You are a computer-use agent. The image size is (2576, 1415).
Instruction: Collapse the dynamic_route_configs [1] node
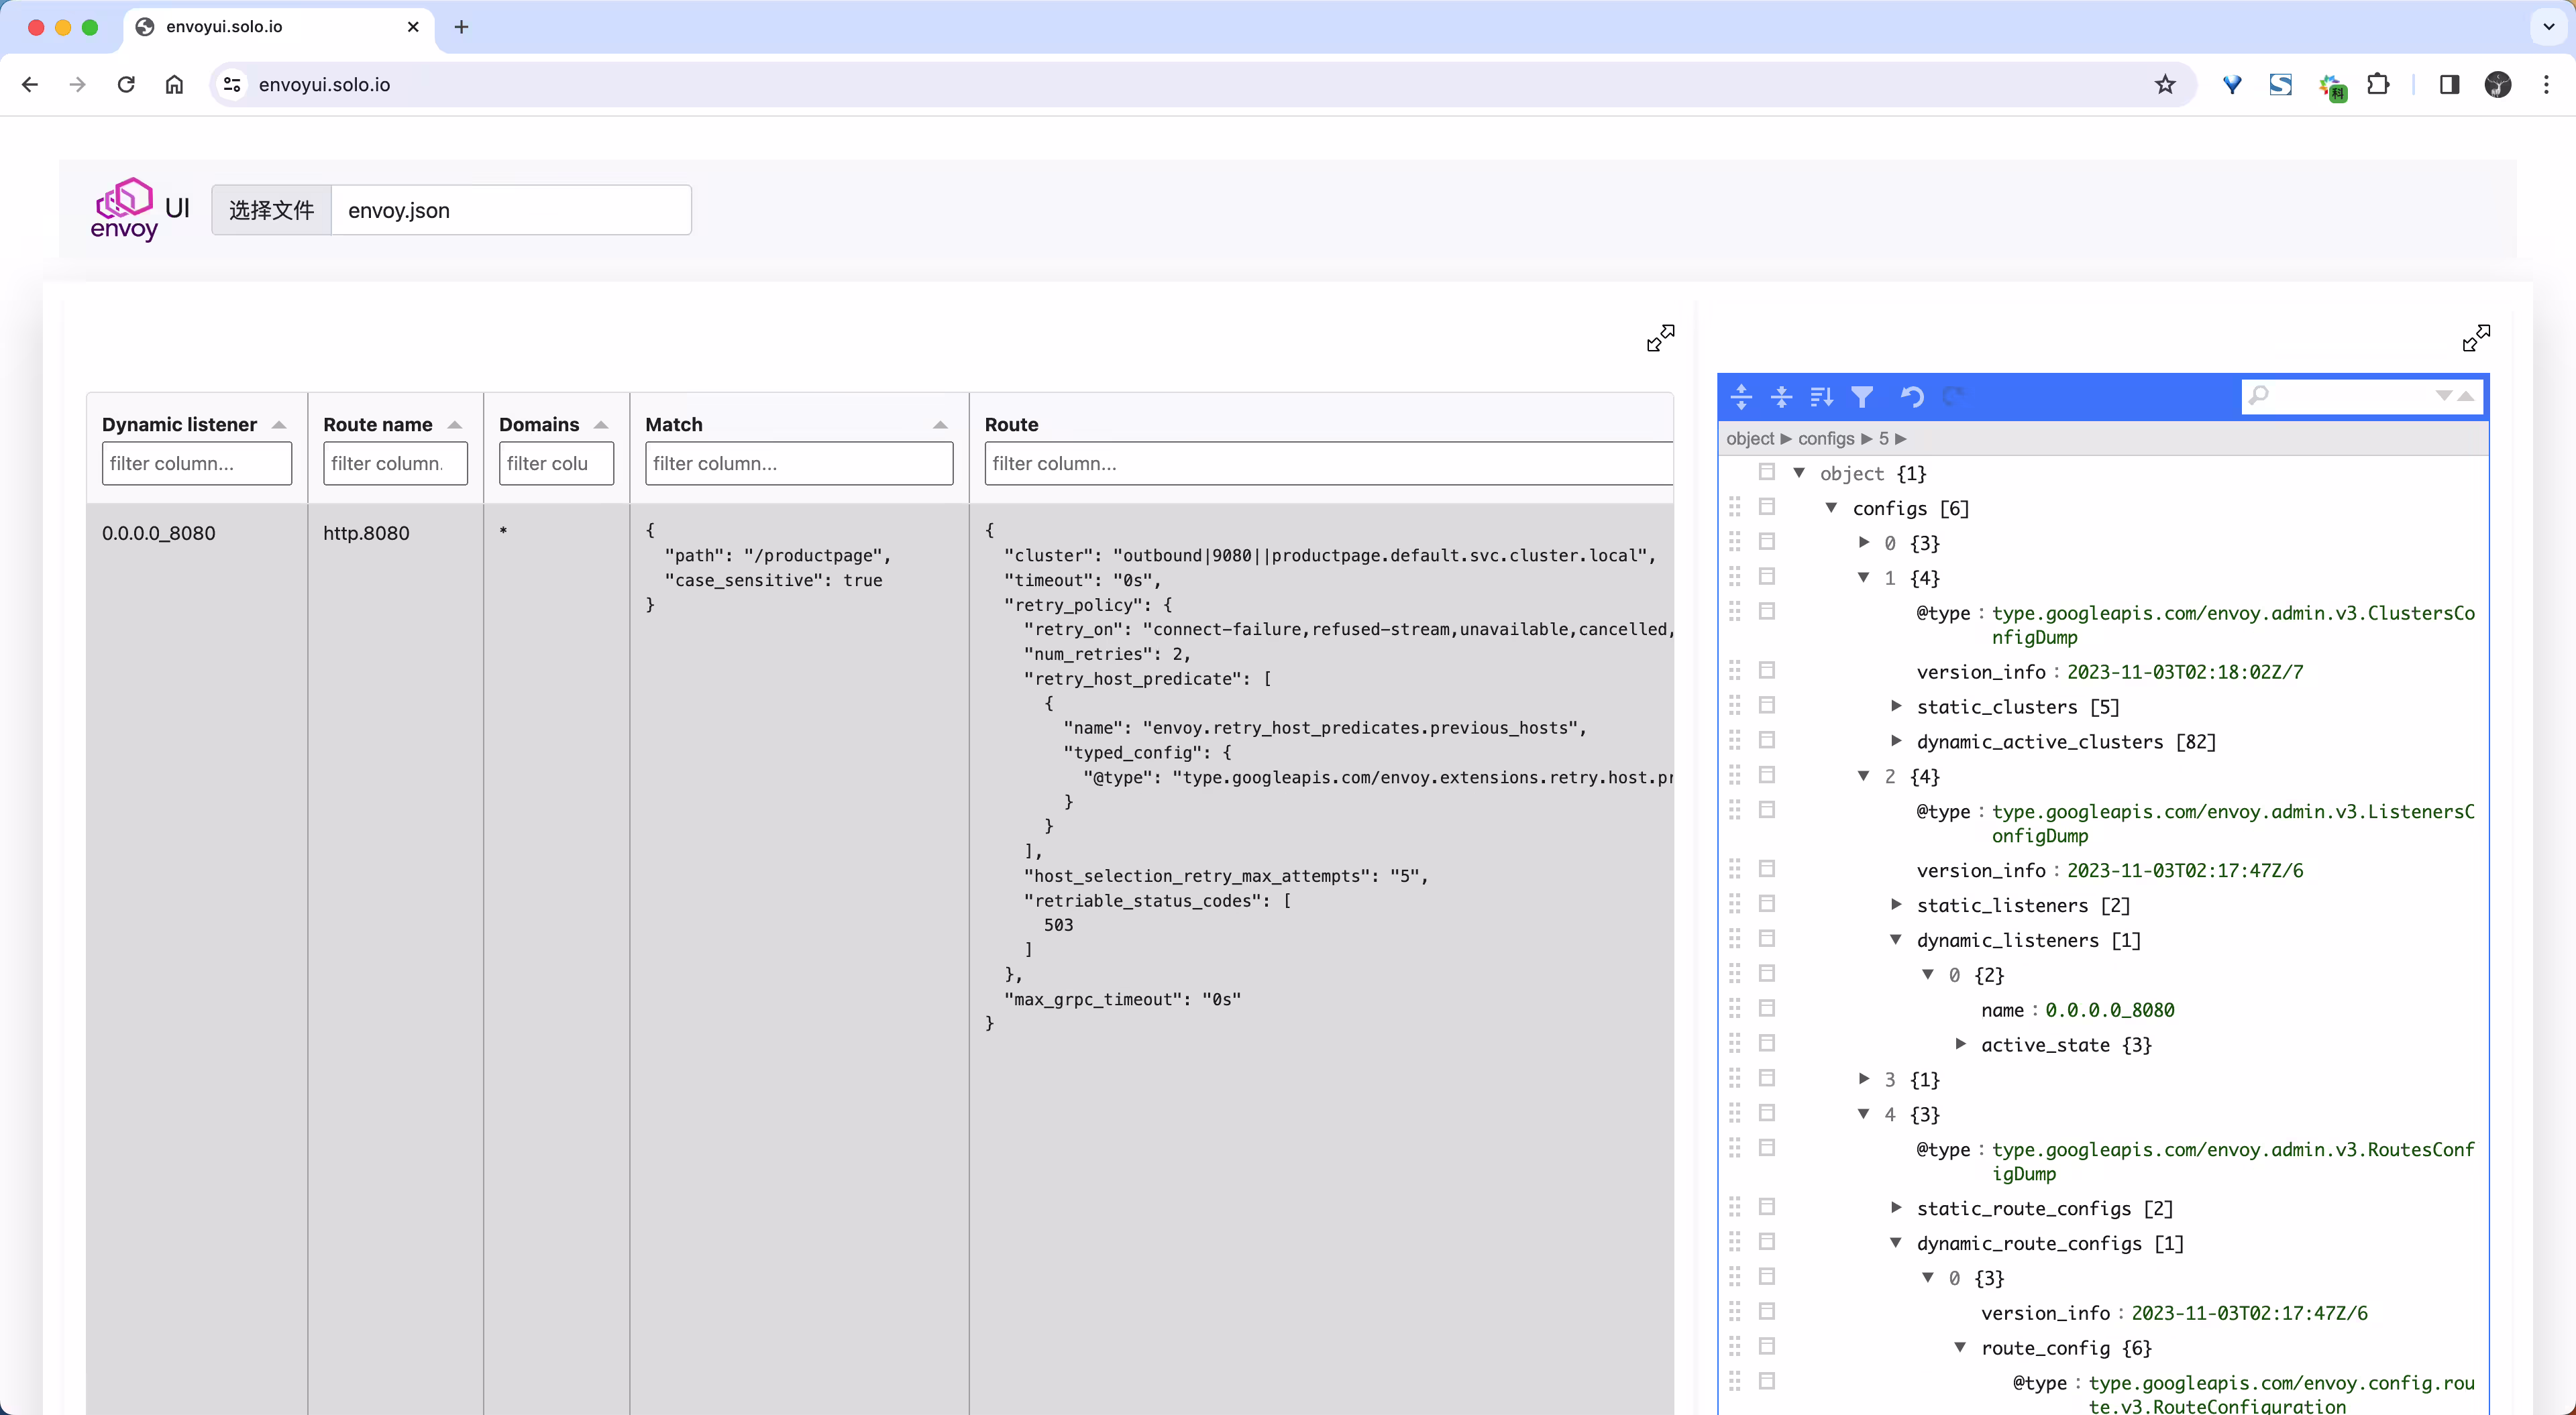pyautogui.click(x=1896, y=1242)
